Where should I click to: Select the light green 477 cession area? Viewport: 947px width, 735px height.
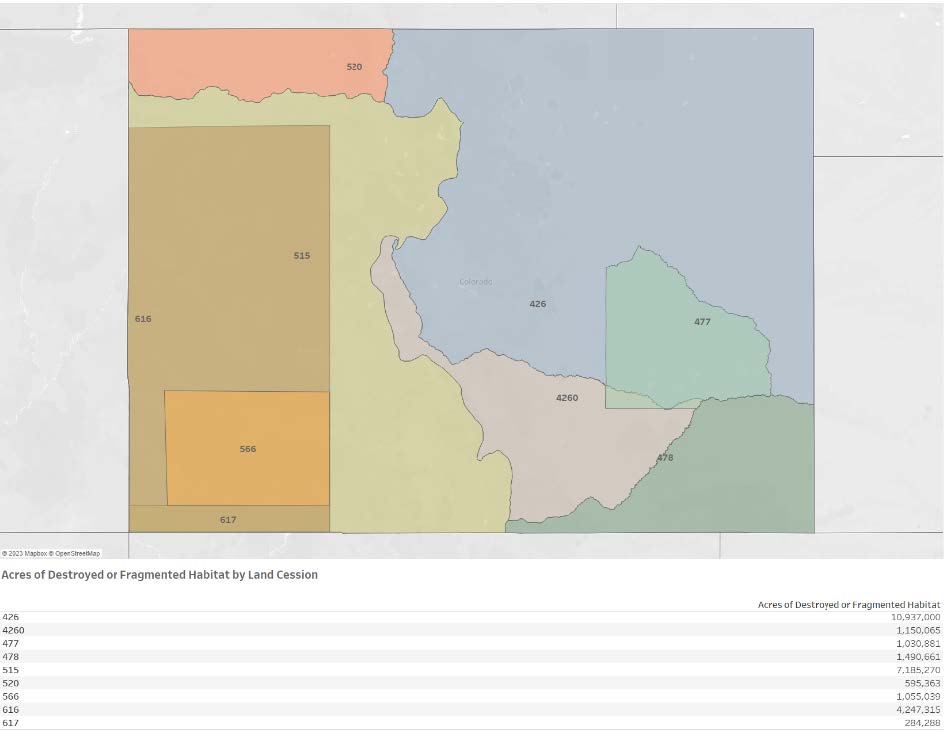[x=690, y=340]
